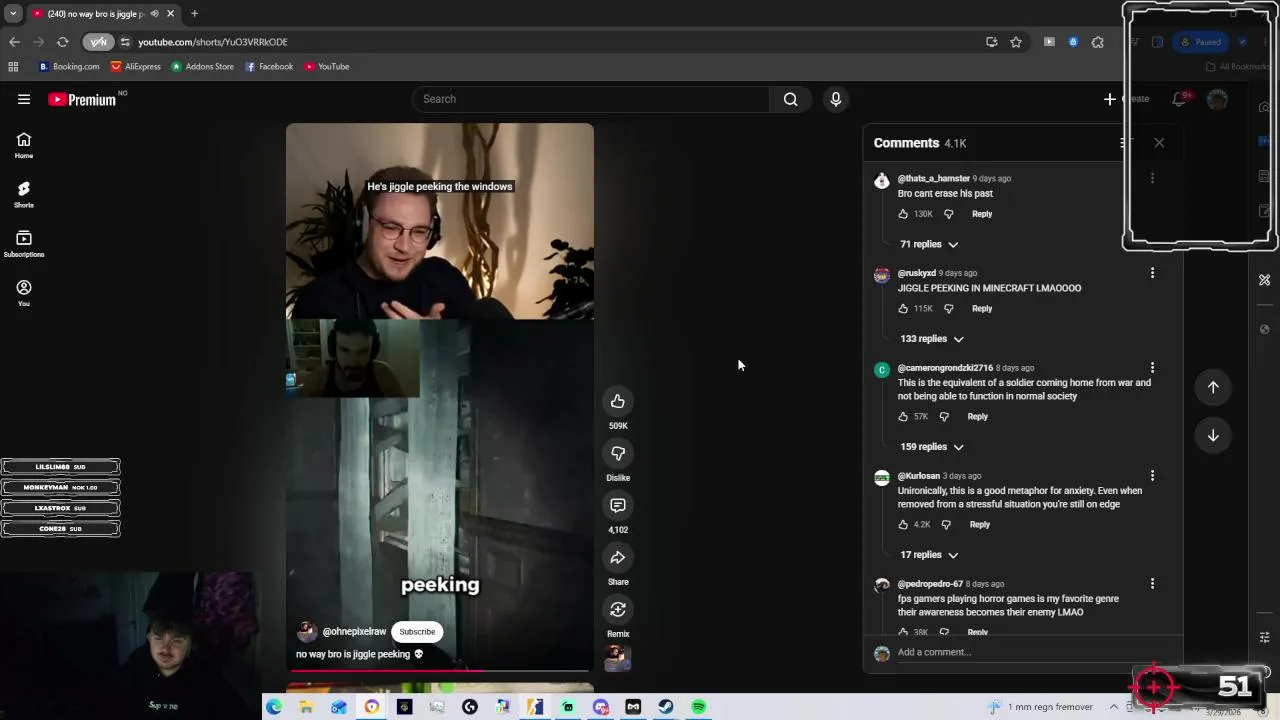
Task: Open the Create button menu
Action: [x=1126, y=99]
